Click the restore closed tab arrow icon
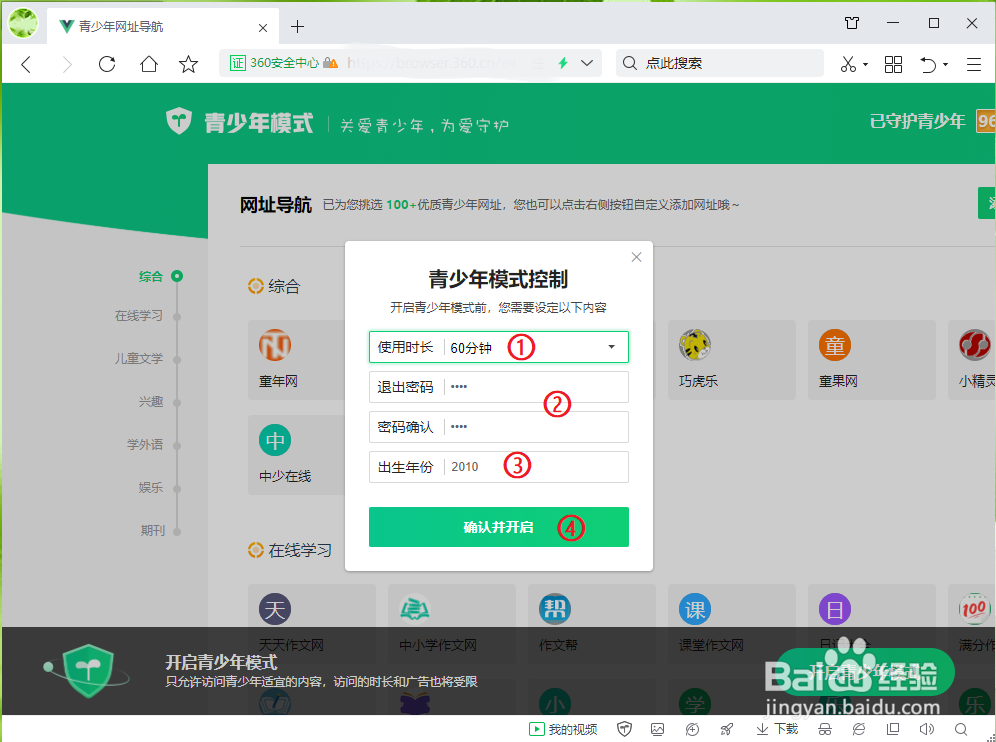 927,63
